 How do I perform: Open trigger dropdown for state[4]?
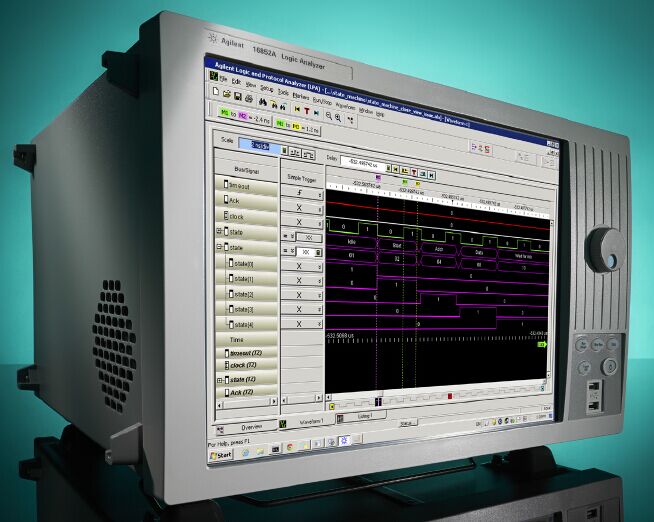pyautogui.click(x=320, y=324)
